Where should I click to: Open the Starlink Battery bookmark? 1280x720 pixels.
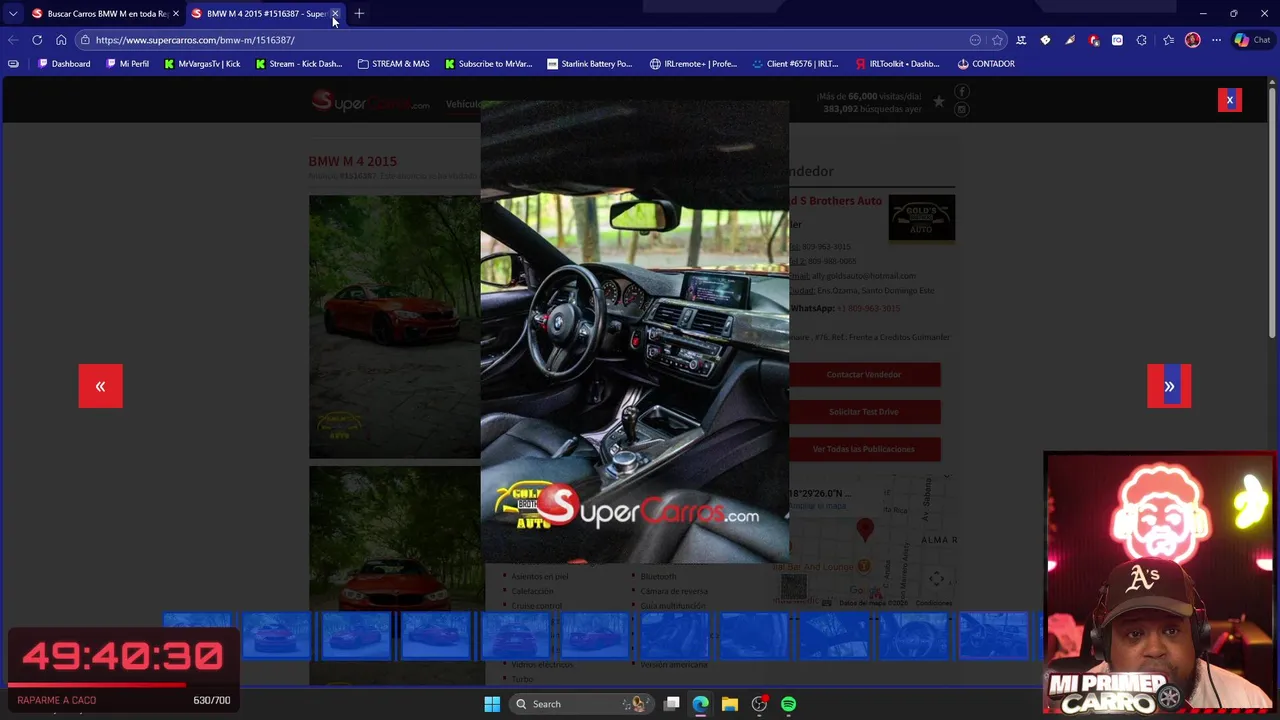click(x=589, y=64)
